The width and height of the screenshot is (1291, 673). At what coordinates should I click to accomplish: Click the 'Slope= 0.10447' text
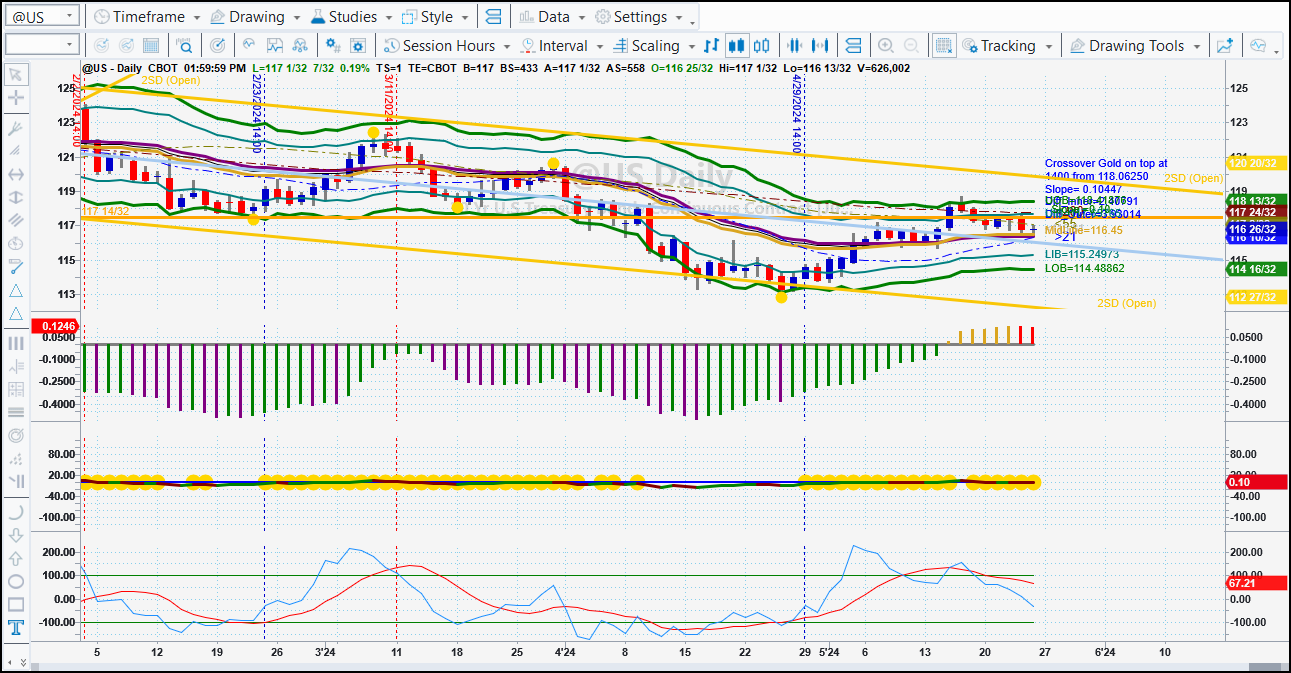[1083, 189]
